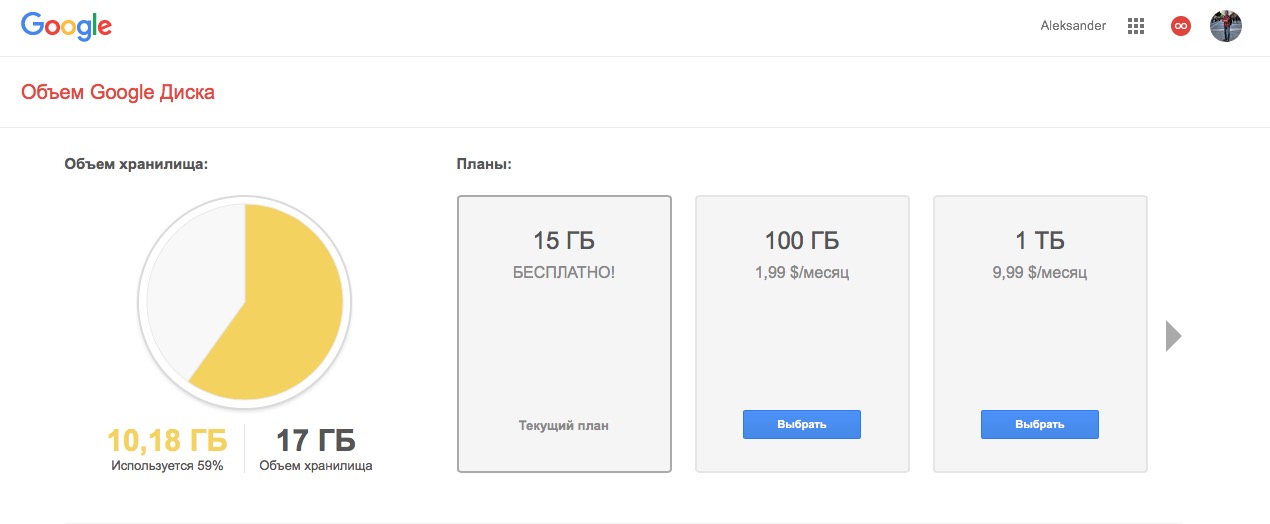The image size is (1270, 524).
Task: Click the Объем Google Диска heading
Action: [x=118, y=93]
